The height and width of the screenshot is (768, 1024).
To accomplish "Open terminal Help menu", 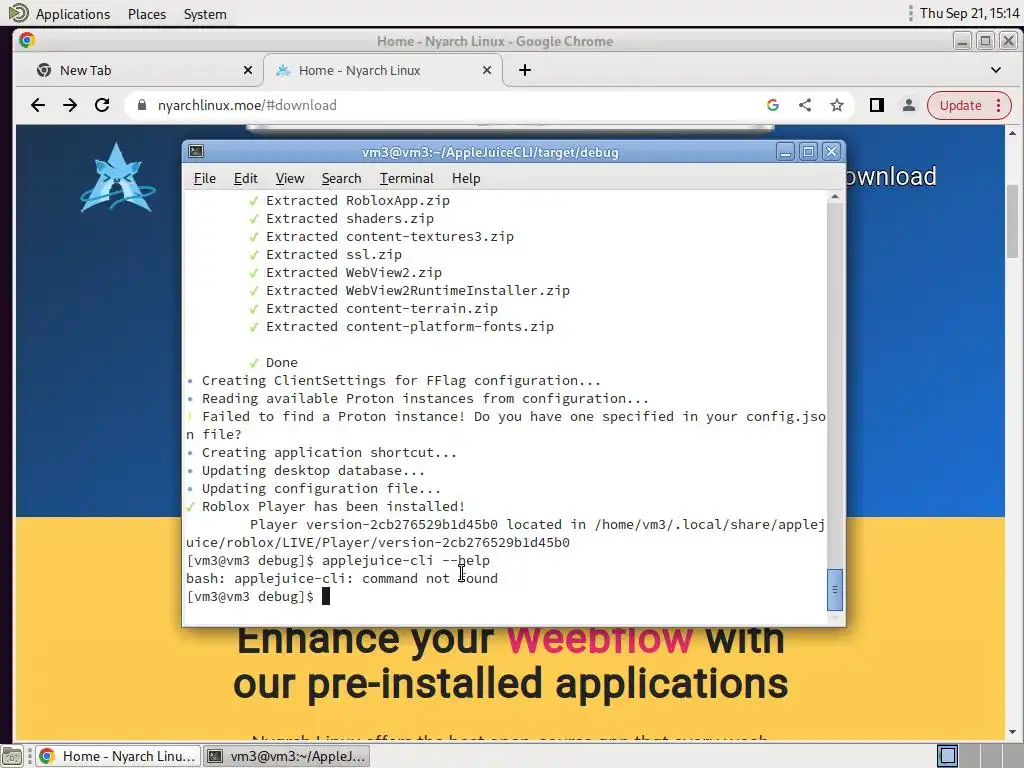I will tap(466, 178).
